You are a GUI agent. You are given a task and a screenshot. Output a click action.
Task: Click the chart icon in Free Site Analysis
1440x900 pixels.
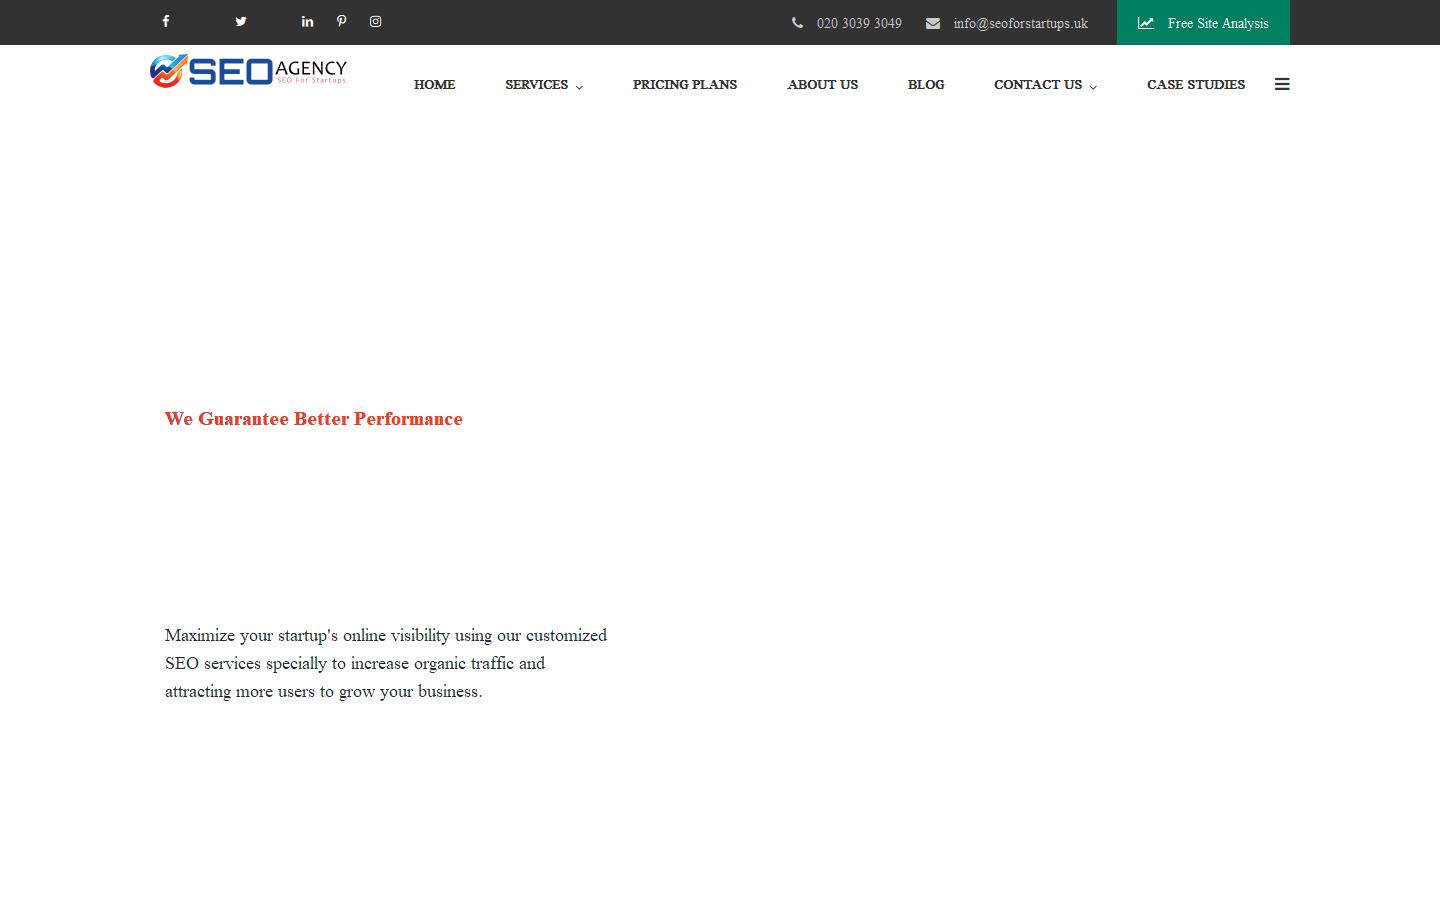point(1145,22)
